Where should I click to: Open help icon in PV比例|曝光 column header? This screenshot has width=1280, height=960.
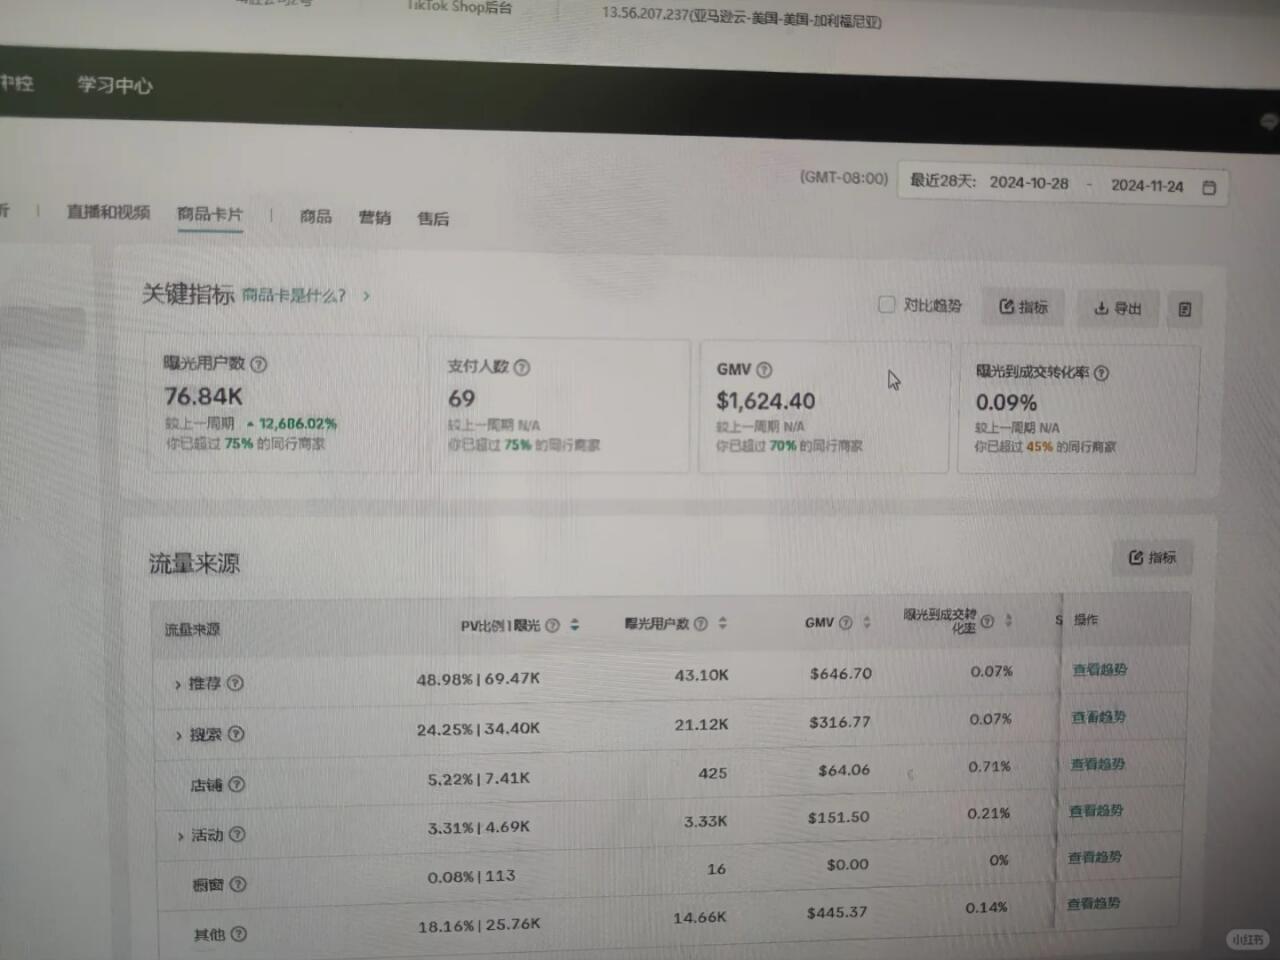pyautogui.click(x=552, y=625)
